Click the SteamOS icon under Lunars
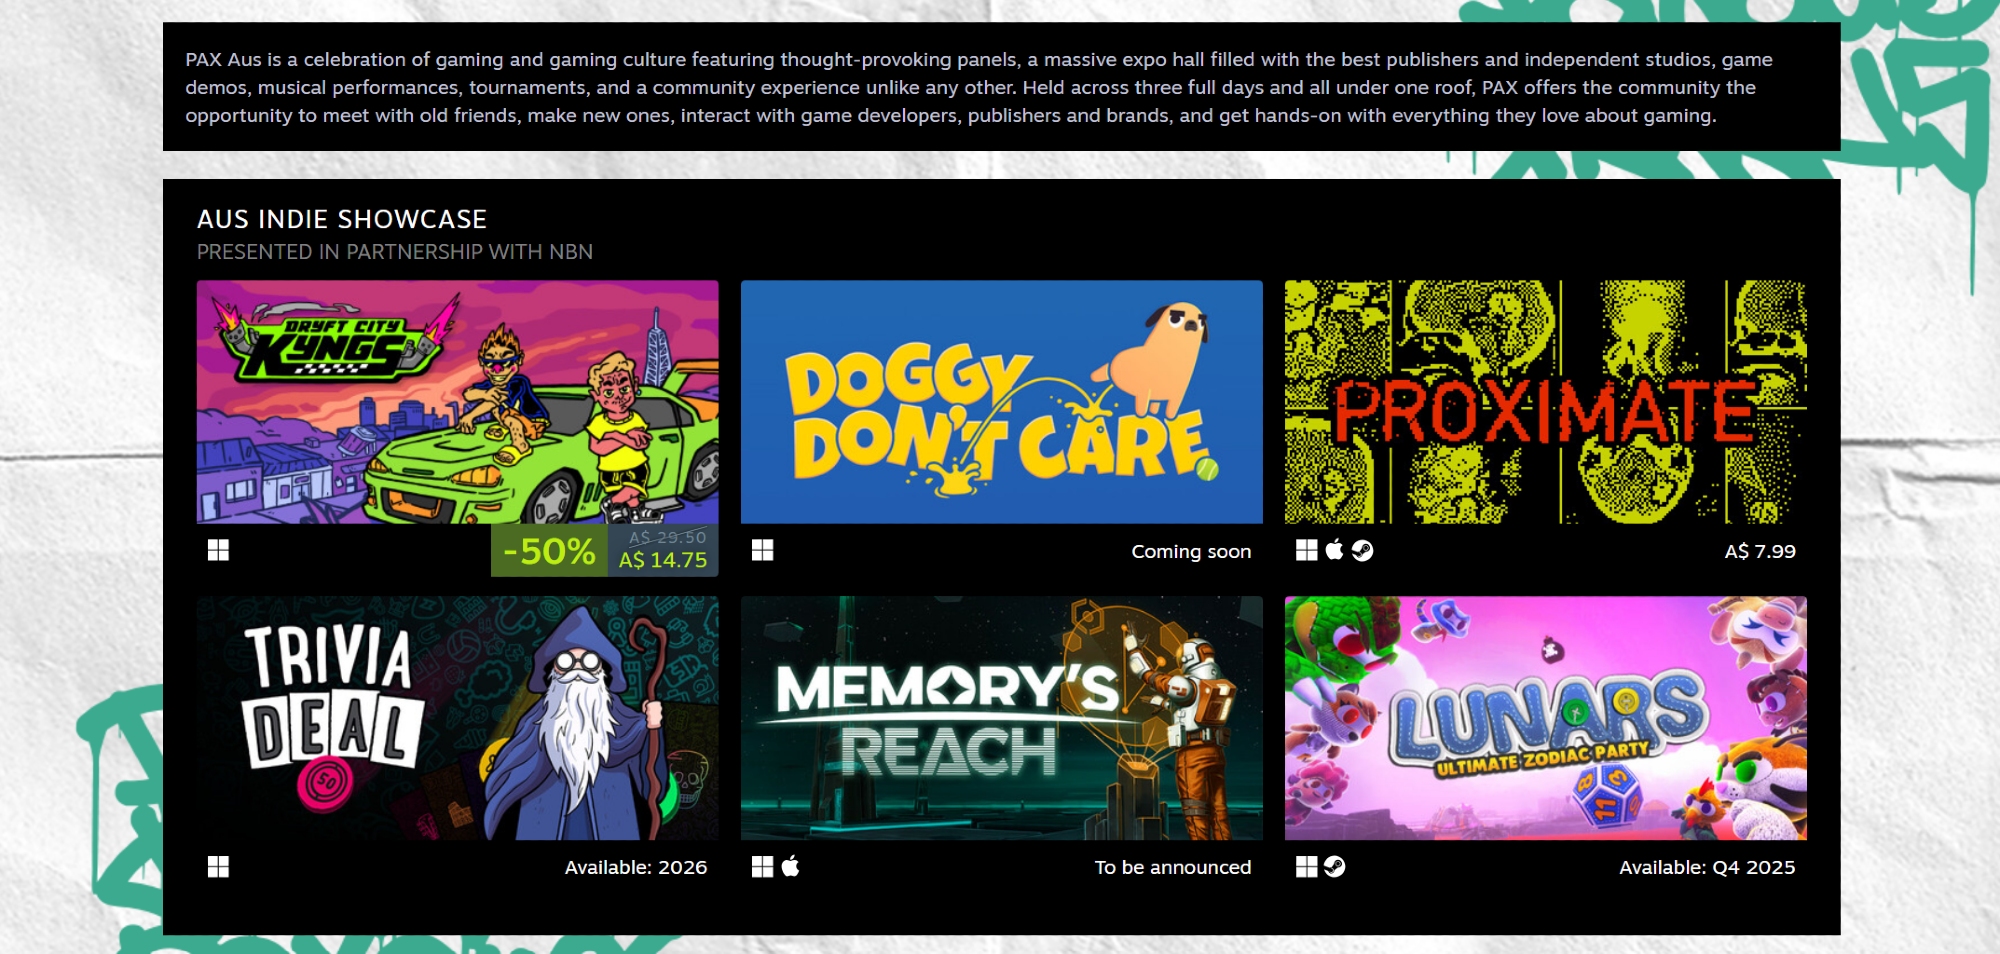Viewport: 2000px width, 954px height. coord(1334,867)
